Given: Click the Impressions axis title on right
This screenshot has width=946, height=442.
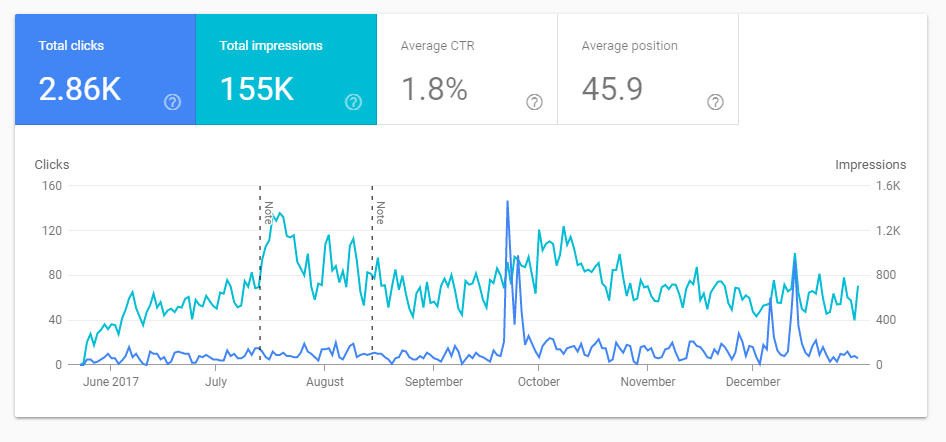Looking at the screenshot, I should pyautogui.click(x=870, y=165).
